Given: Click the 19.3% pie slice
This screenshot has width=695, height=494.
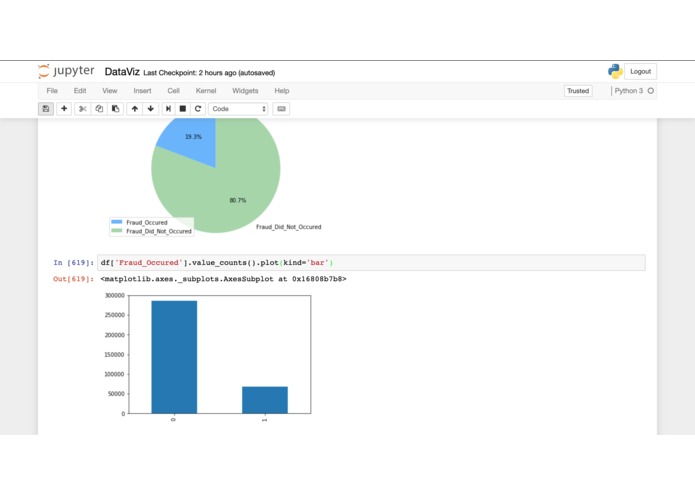Looking at the screenshot, I should (x=191, y=140).
